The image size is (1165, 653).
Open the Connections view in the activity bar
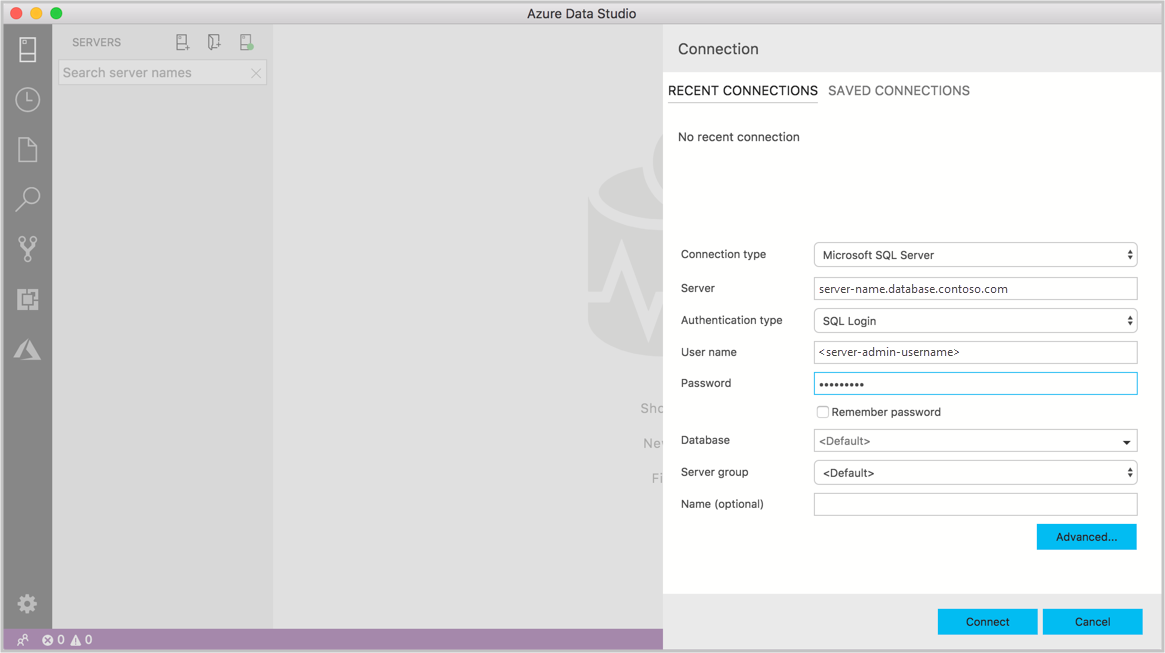point(27,49)
